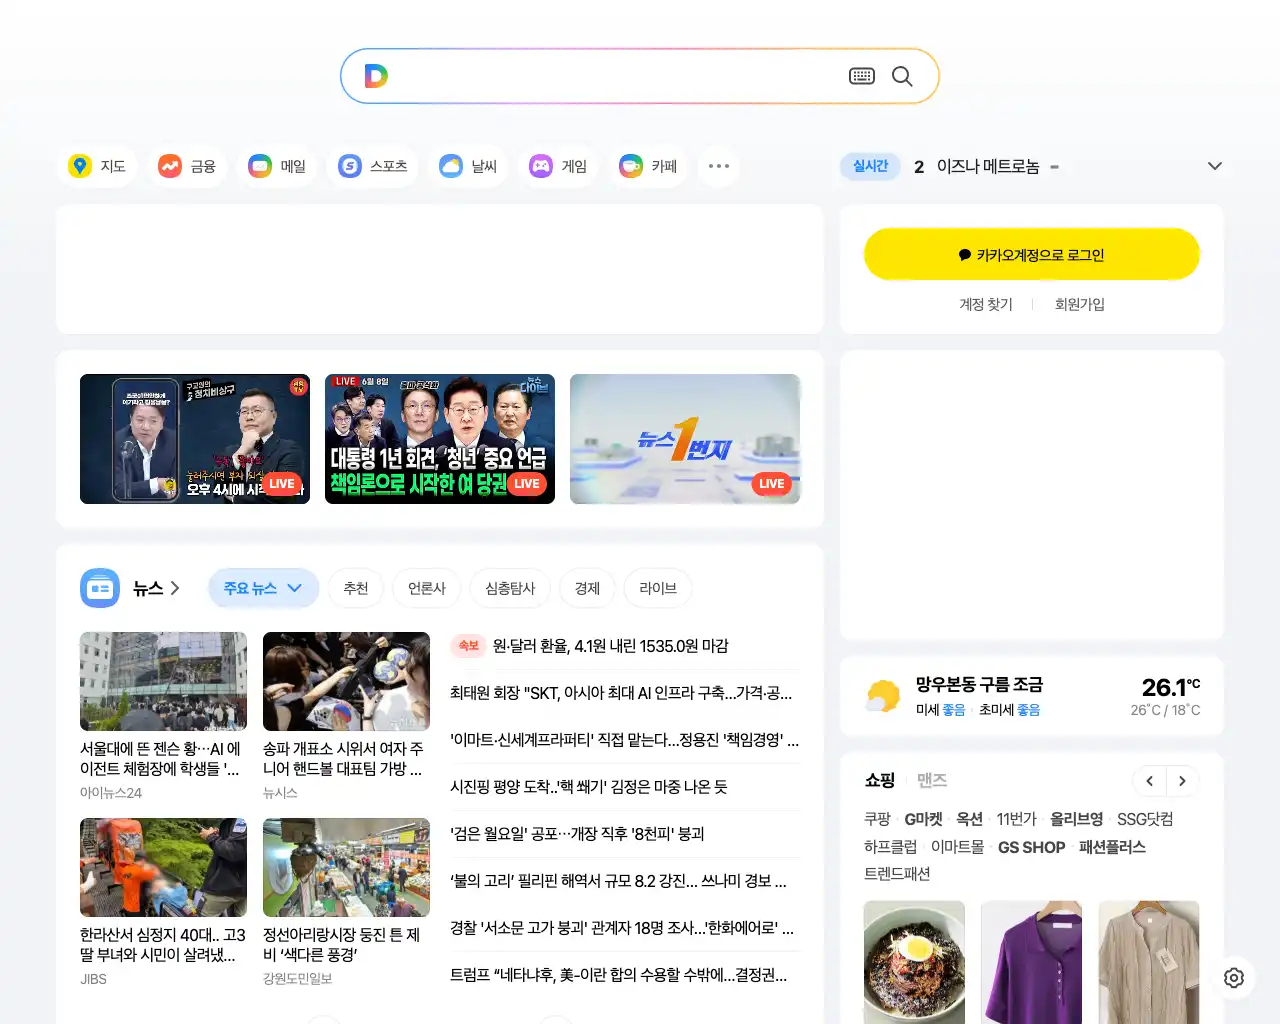The height and width of the screenshot is (1024, 1280).
Task: Click the blue news section icon
Action: coord(100,588)
